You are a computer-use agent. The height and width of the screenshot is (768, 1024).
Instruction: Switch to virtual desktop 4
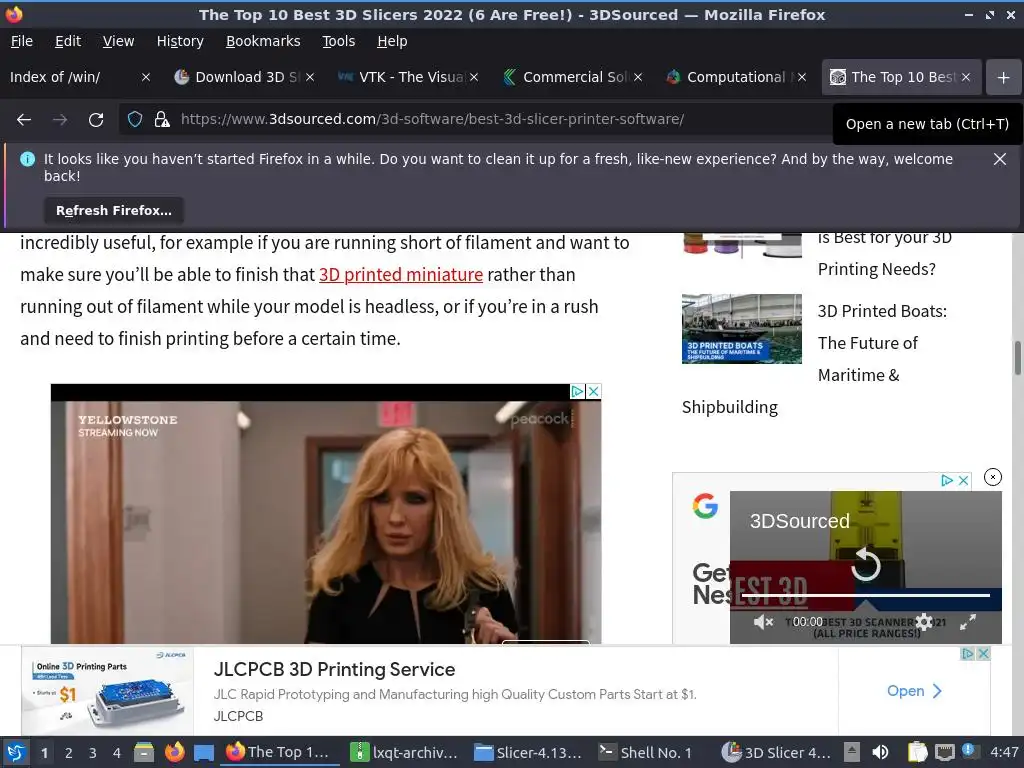[x=117, y=753]
